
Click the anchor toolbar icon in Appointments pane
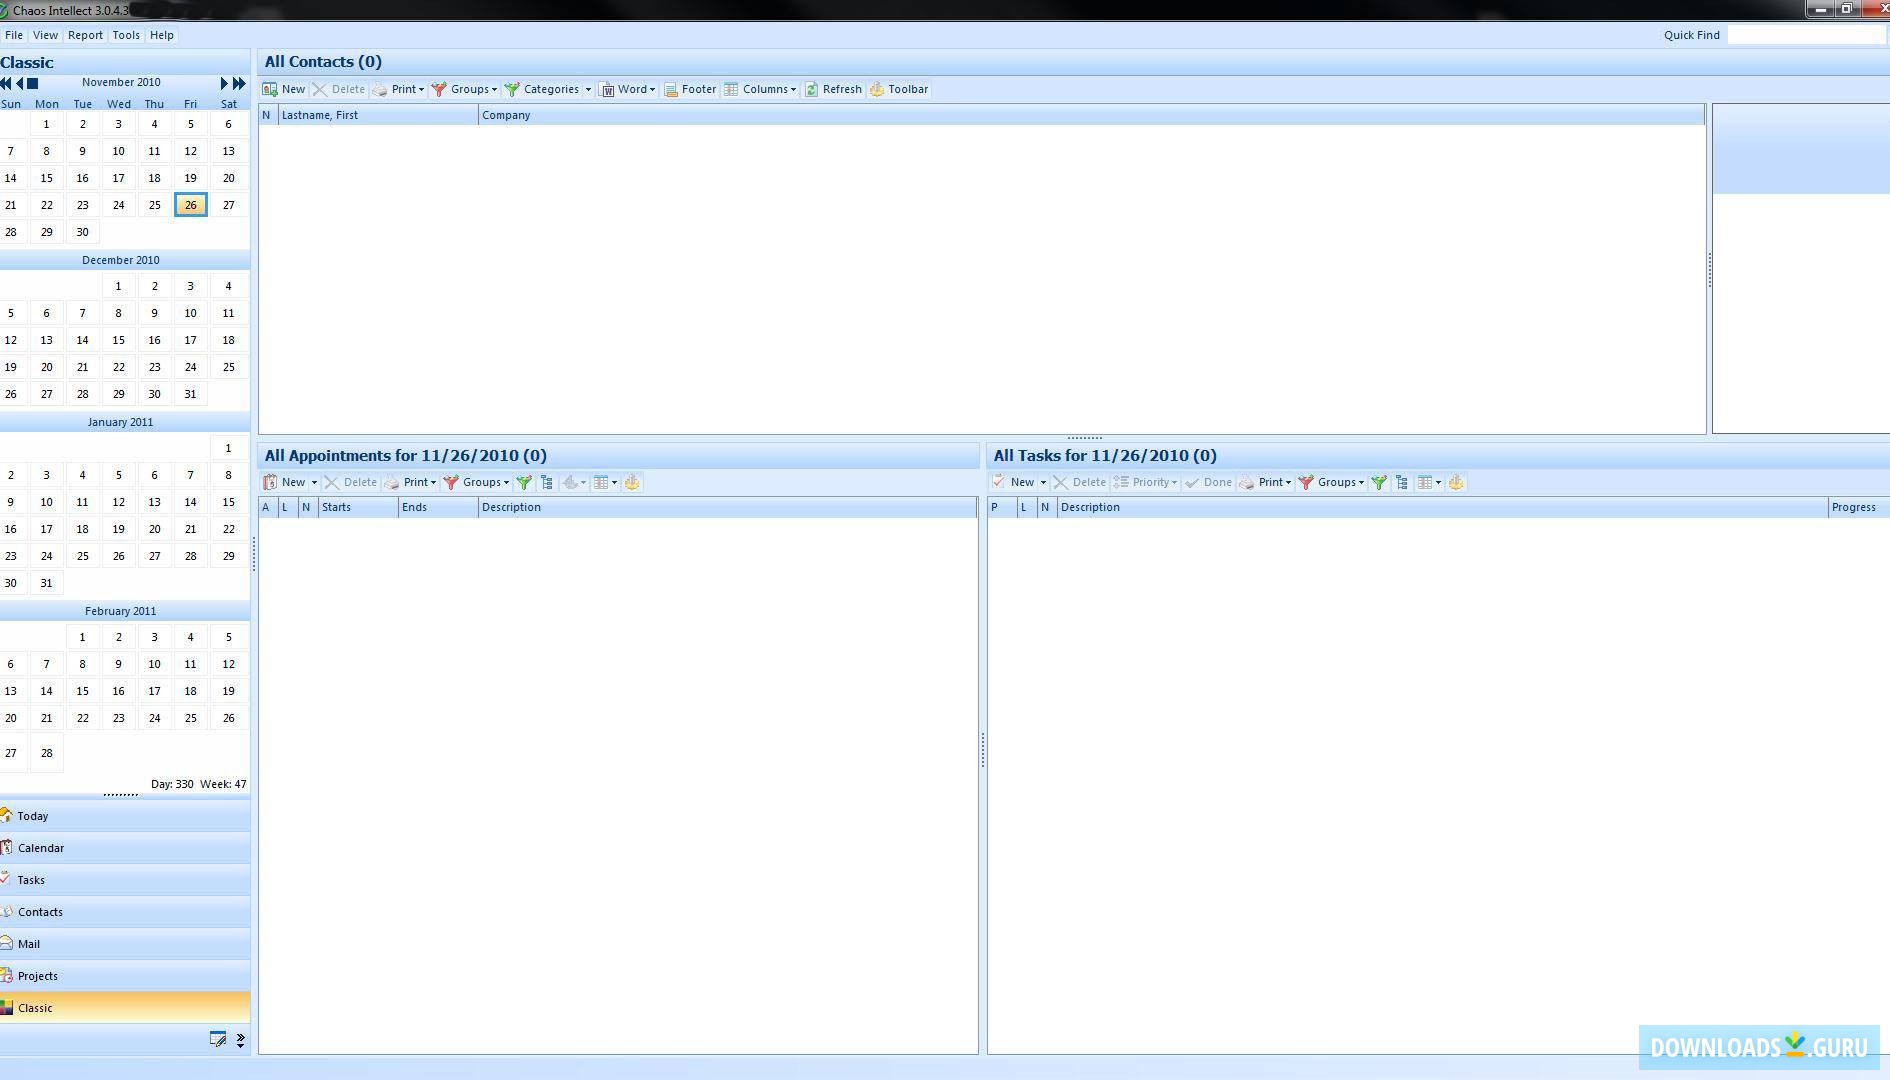tap(632, 482)
